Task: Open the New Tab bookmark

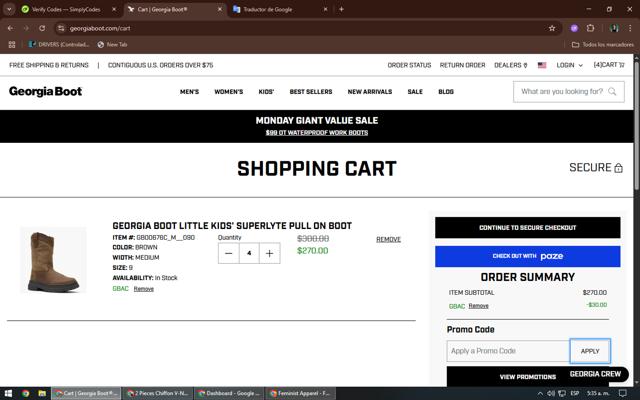Action: coord(113,44)
